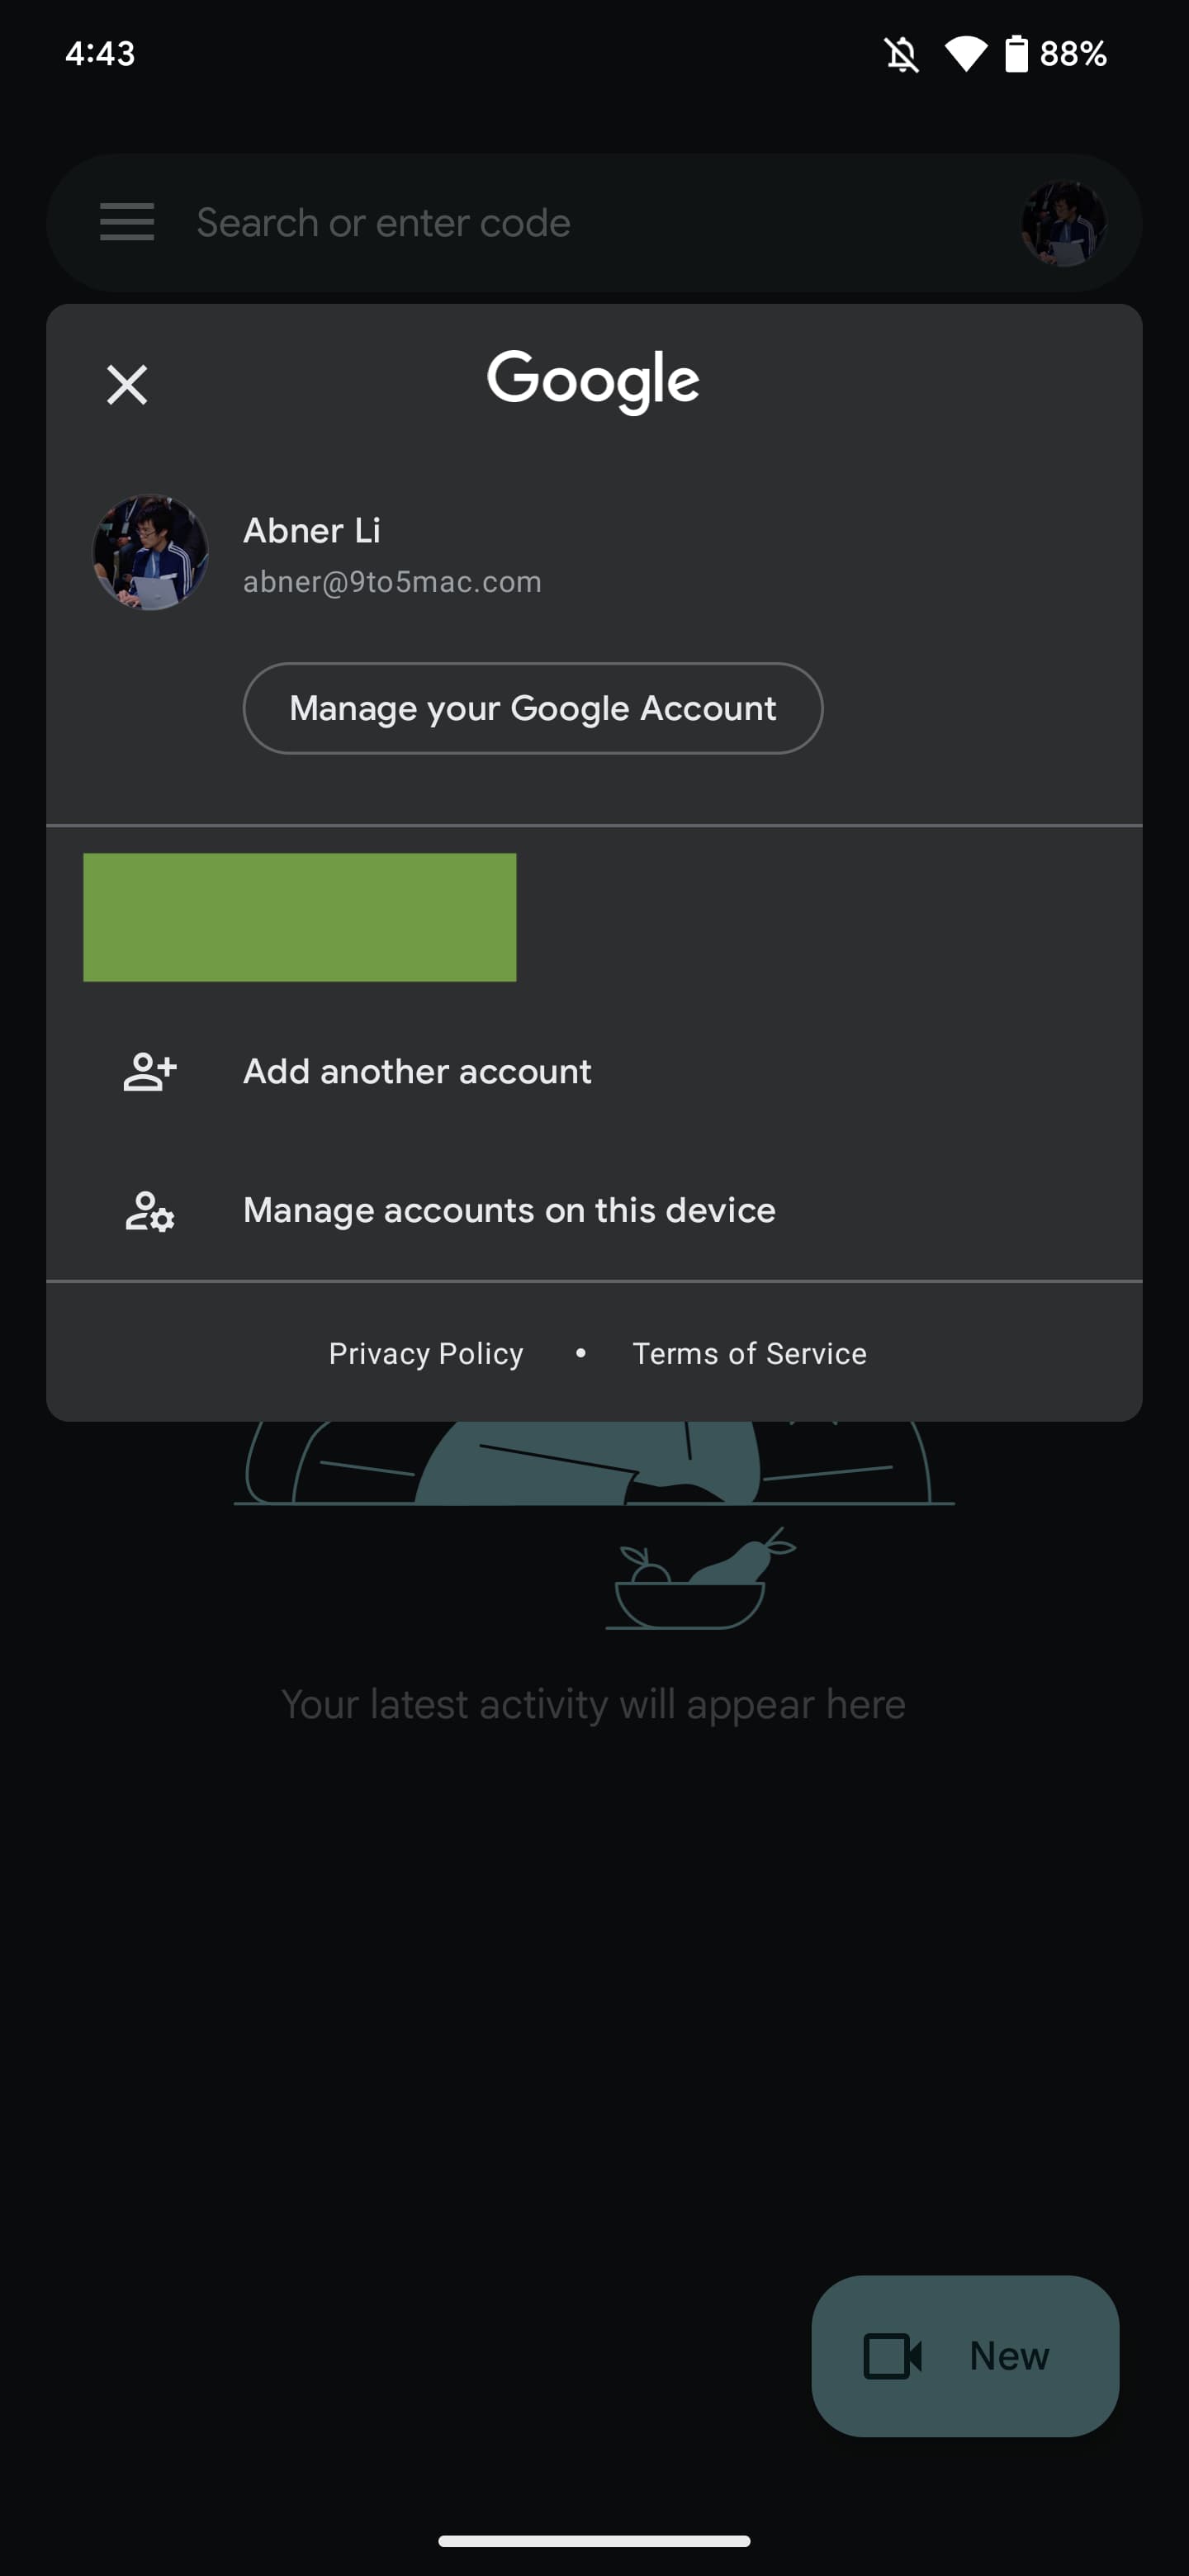Tap Abner Li's account profile picture
This screenshot has height=2576, width=1189.
coord(150,552)
